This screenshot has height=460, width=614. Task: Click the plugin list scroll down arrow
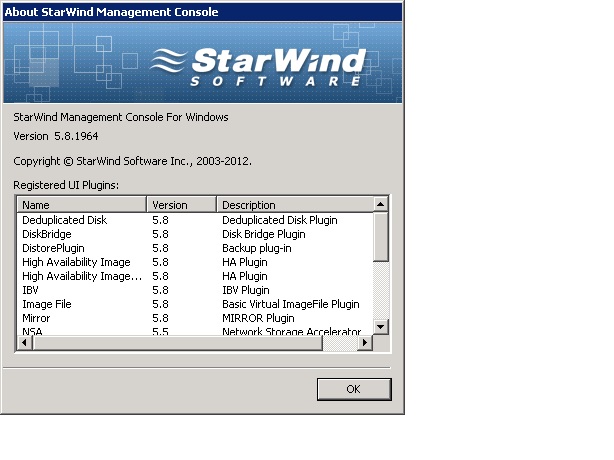[381, 327]
